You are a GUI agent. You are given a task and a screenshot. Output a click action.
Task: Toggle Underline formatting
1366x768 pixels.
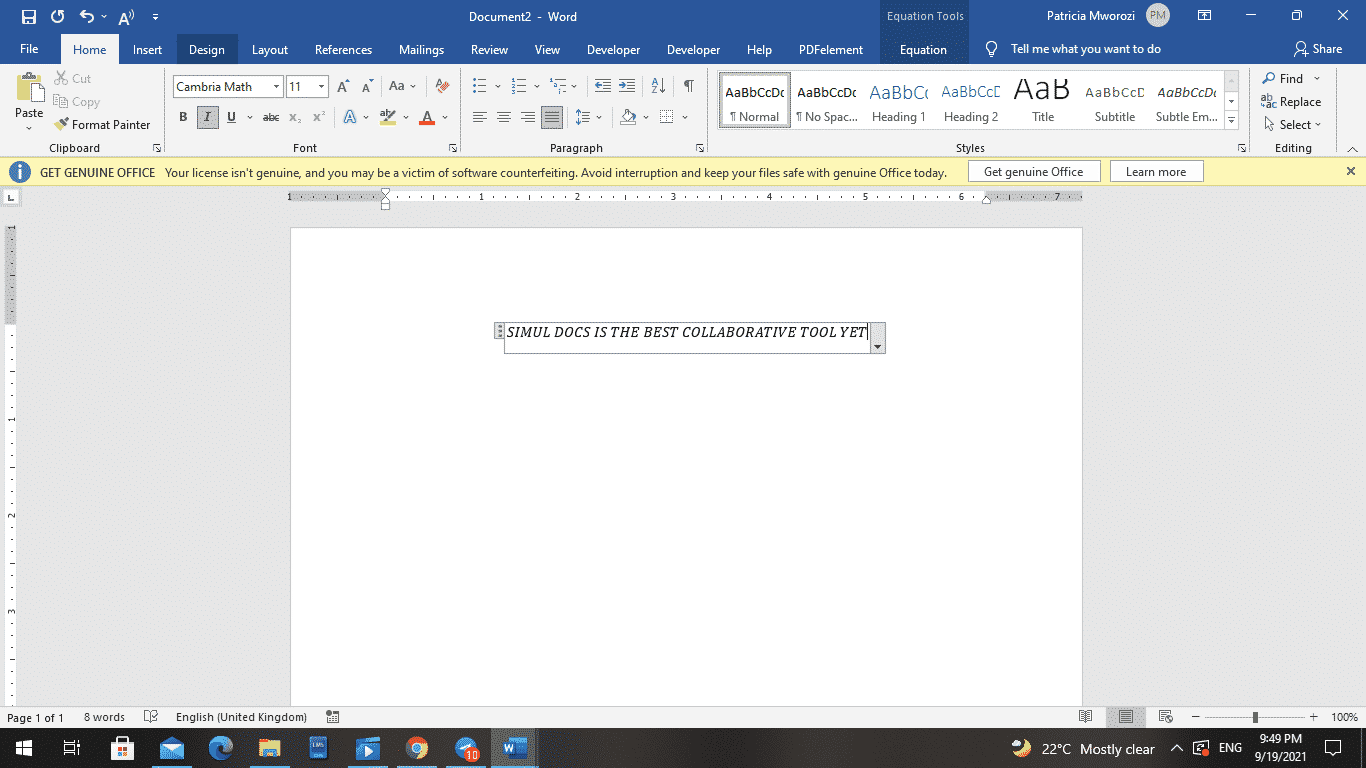tap(231, 117)
